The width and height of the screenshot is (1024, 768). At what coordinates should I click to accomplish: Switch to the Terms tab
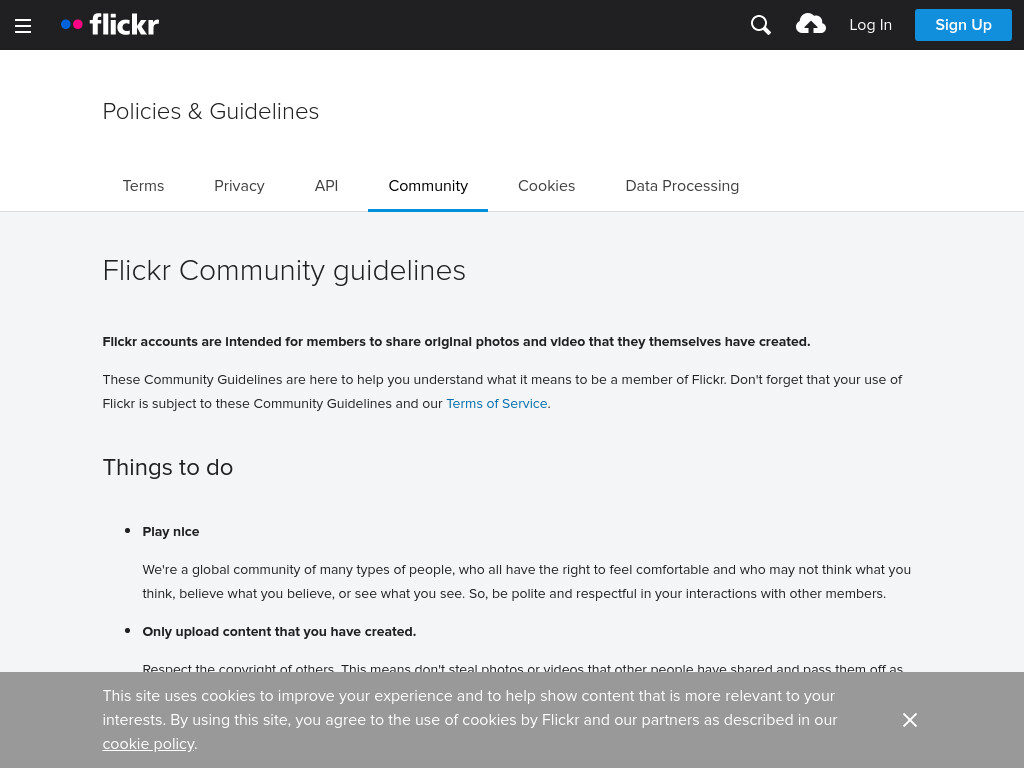point(143,186)
